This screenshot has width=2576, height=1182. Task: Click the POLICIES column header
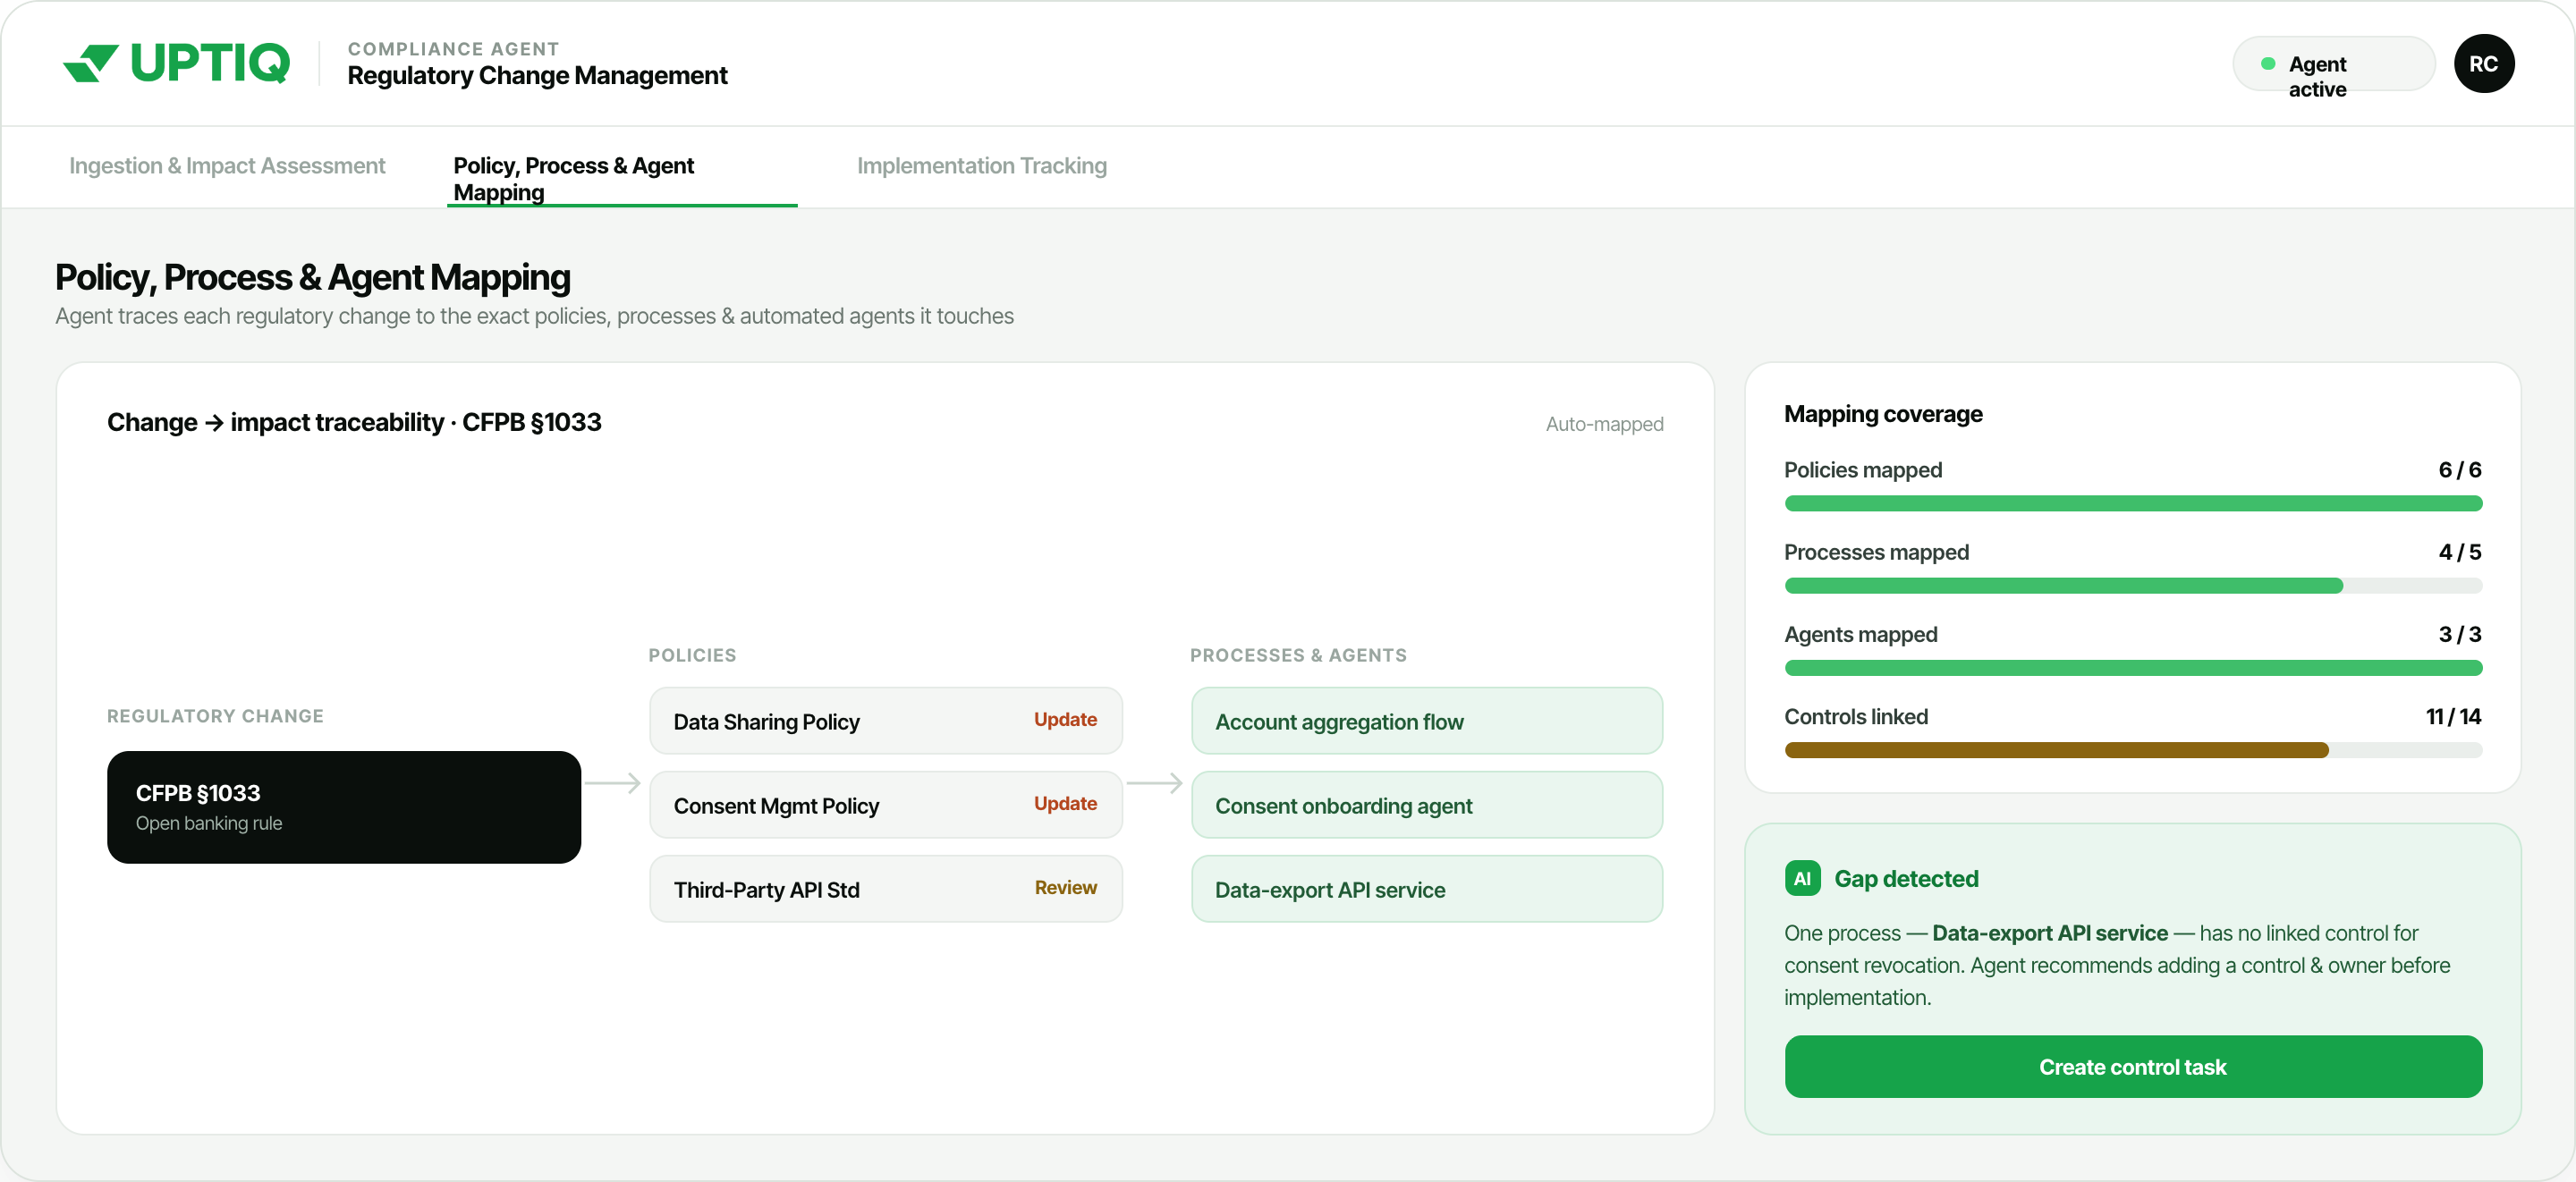point(692,655)
